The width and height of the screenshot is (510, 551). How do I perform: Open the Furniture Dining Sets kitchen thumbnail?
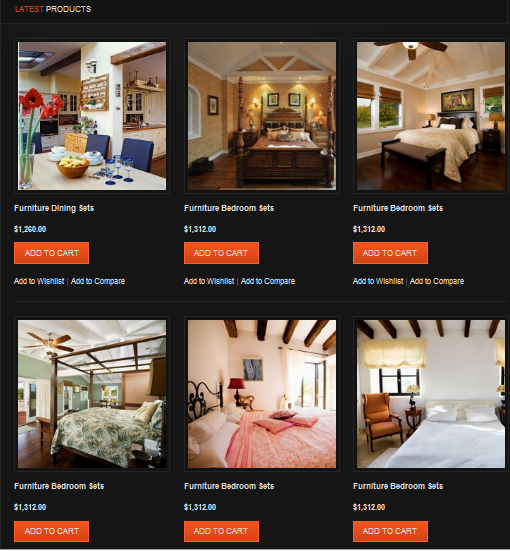92,116
